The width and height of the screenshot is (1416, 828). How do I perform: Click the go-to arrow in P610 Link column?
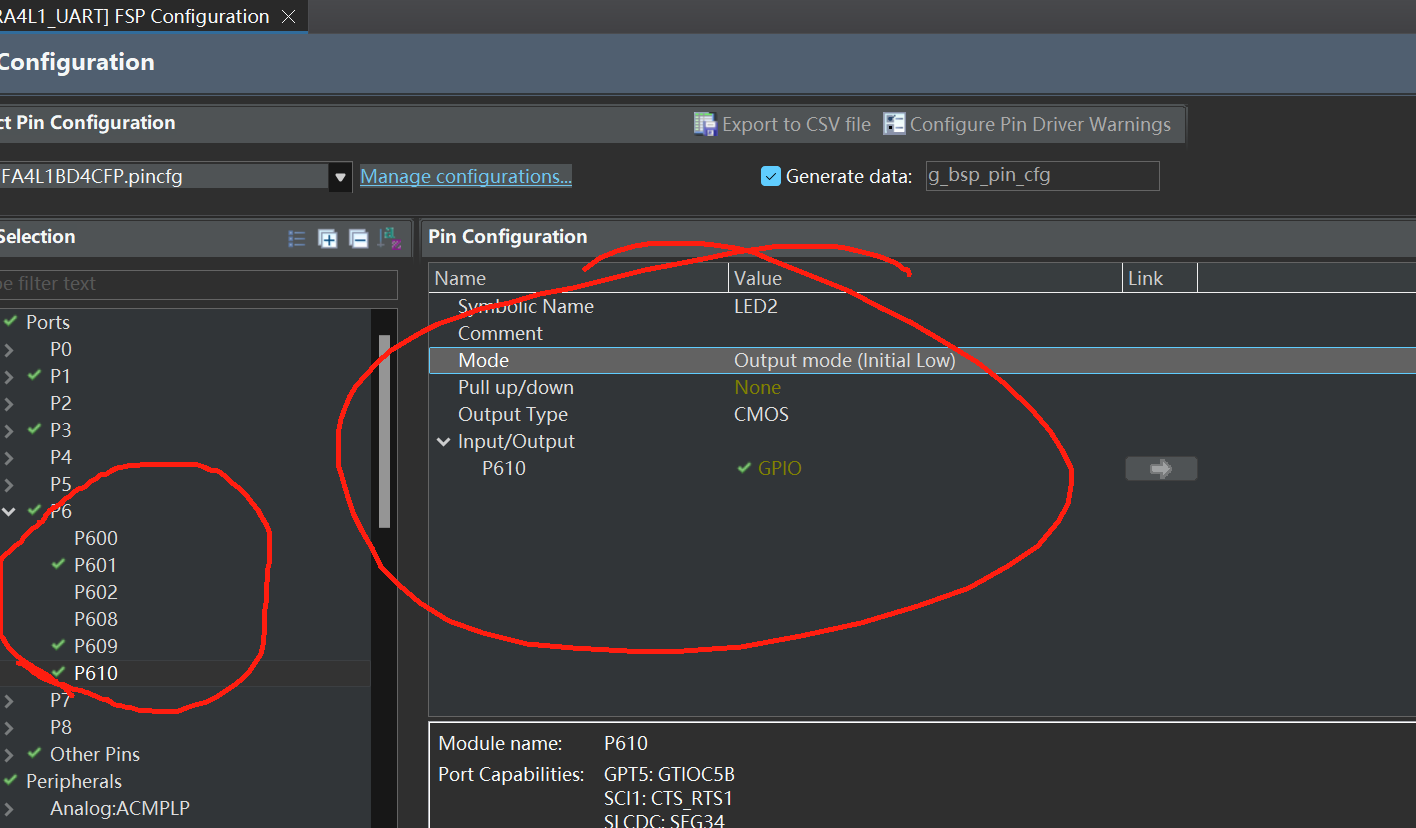pyautogui.click(x=1160, y=468)
